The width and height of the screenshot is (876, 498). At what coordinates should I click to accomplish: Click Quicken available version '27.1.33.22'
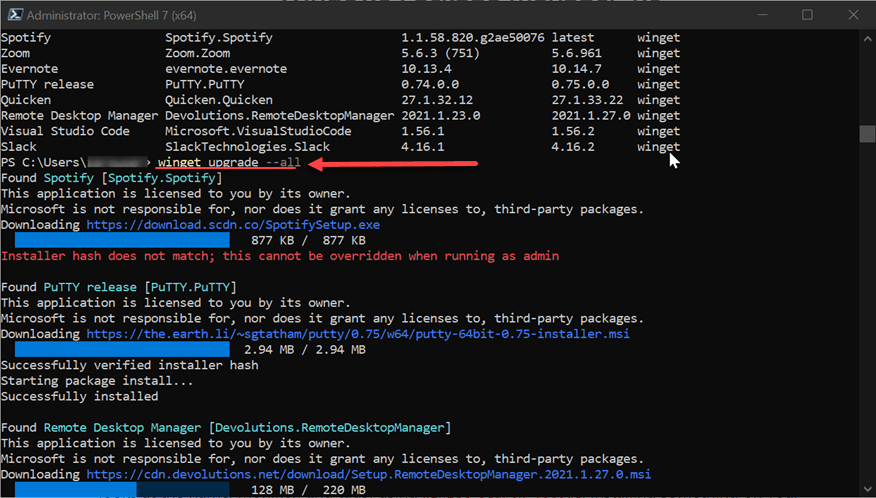587,100
